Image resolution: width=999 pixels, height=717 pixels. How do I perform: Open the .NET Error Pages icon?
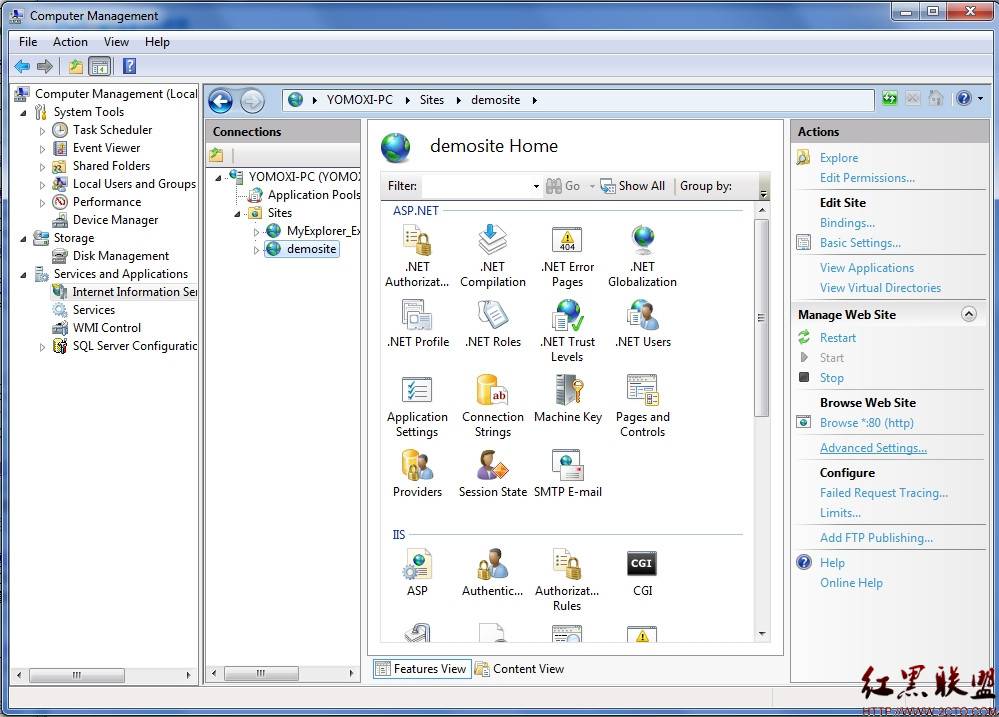pos(567,241)
